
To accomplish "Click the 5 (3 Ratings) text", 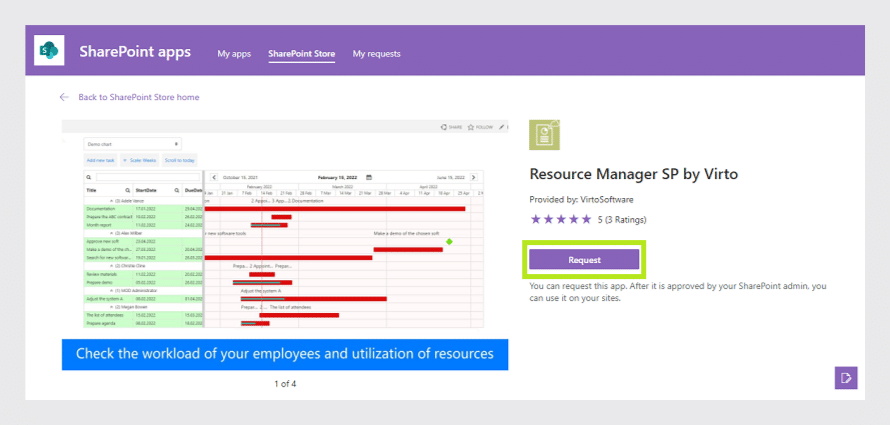I will pos(622,220).
